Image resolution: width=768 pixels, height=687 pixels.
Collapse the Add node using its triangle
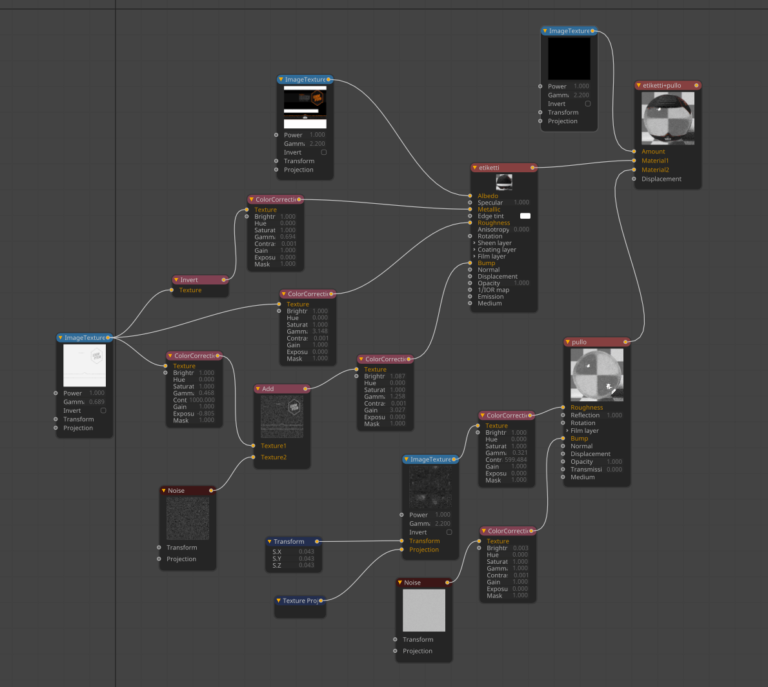tap(260, 389)
